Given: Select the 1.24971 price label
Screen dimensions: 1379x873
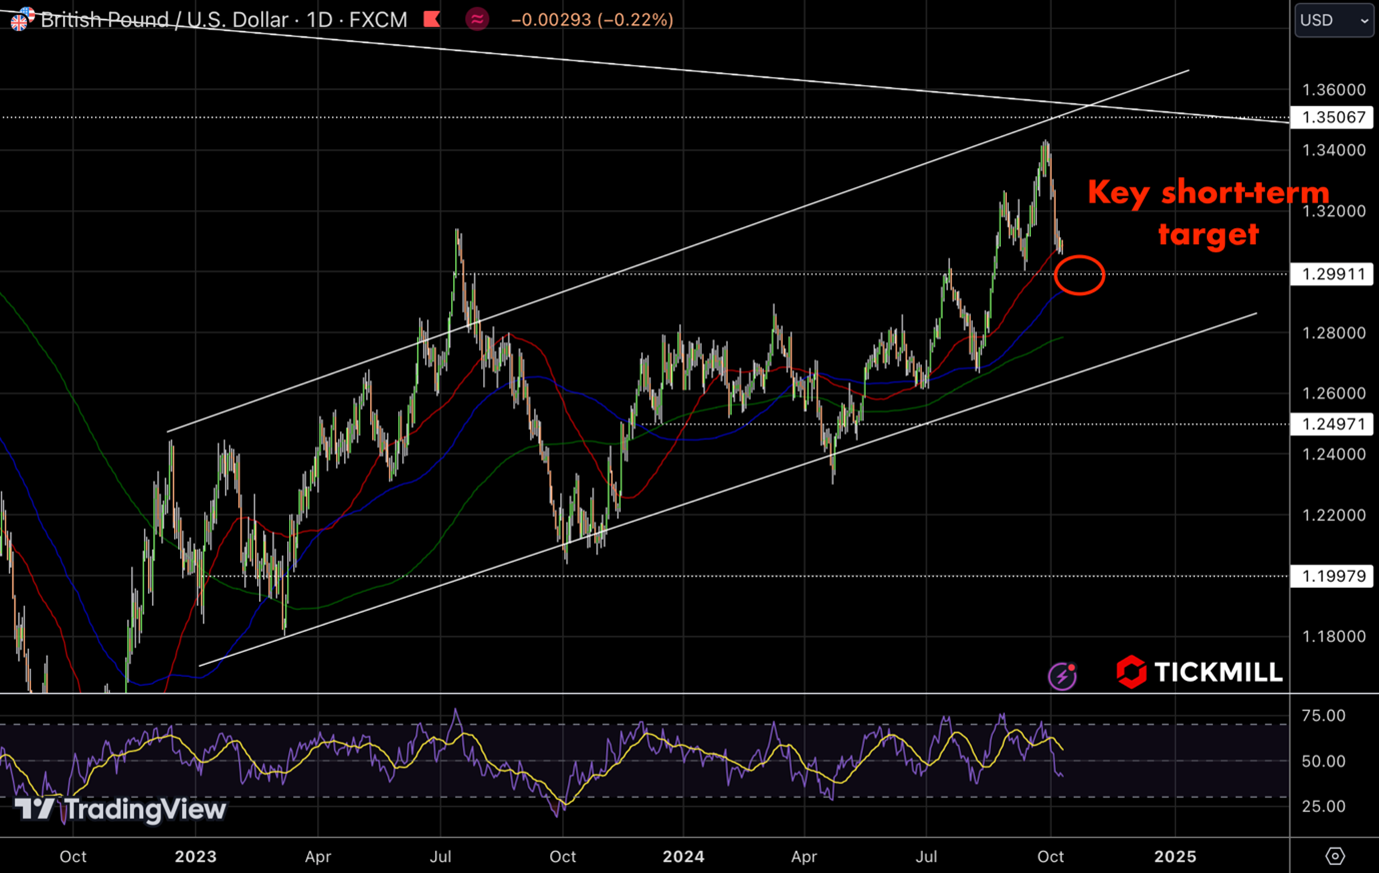Looking at the screenshot, I should [1333, 424].
